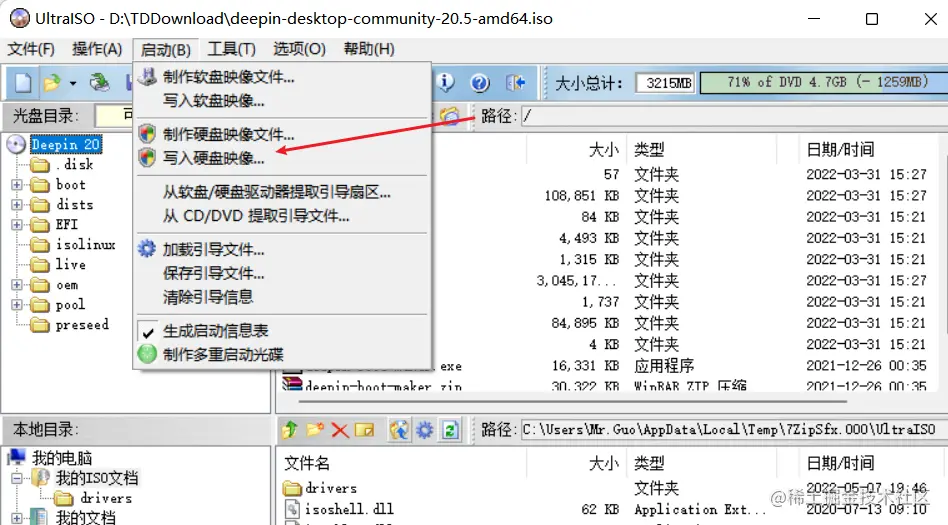
Task: Collapse the 我的ISO文档 tree node
Action: 17,478
